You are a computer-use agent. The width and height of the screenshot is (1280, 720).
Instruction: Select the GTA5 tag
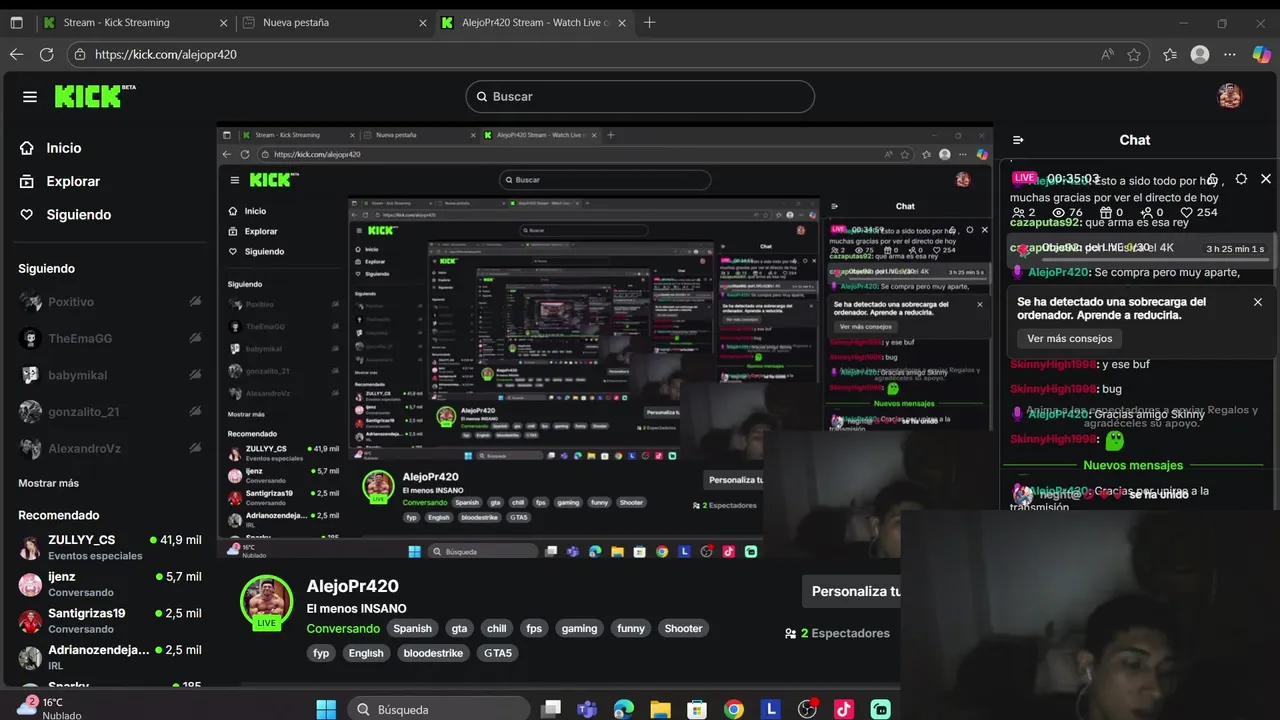pyautogui.click(x=498, y=653)
